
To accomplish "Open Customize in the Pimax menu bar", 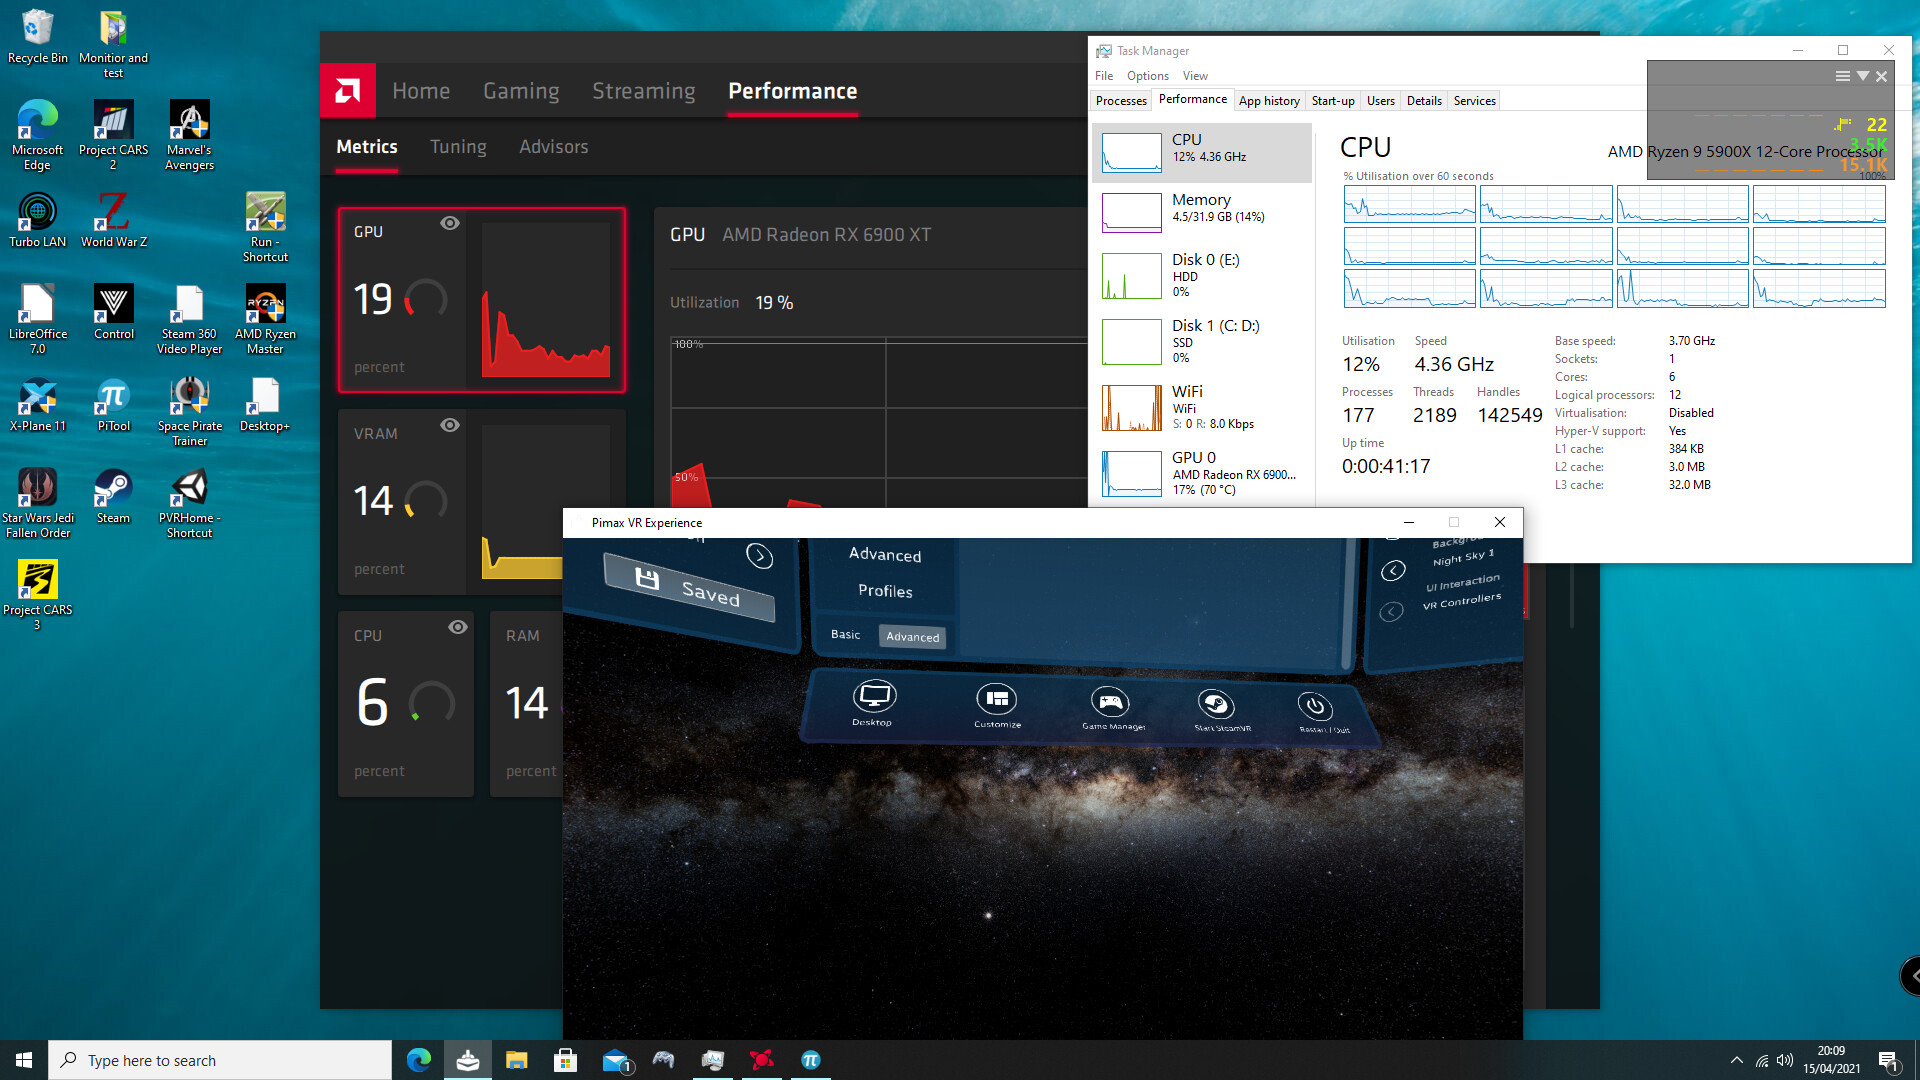I will click(x=997, y=705).
